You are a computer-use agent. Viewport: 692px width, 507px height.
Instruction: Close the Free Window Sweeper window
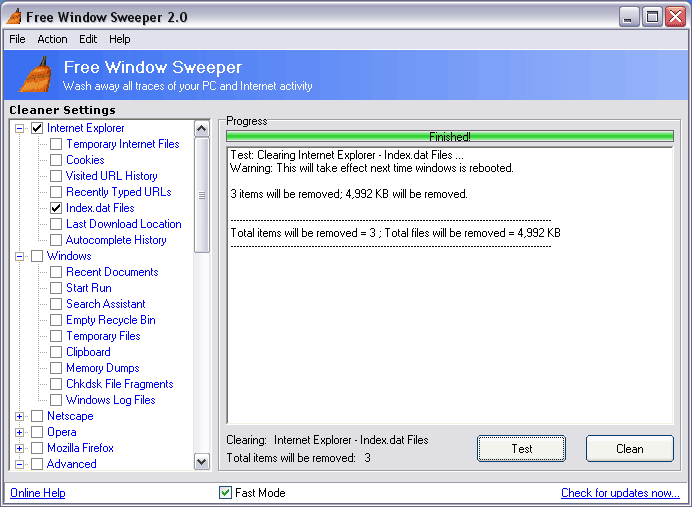tap(675, 17)
